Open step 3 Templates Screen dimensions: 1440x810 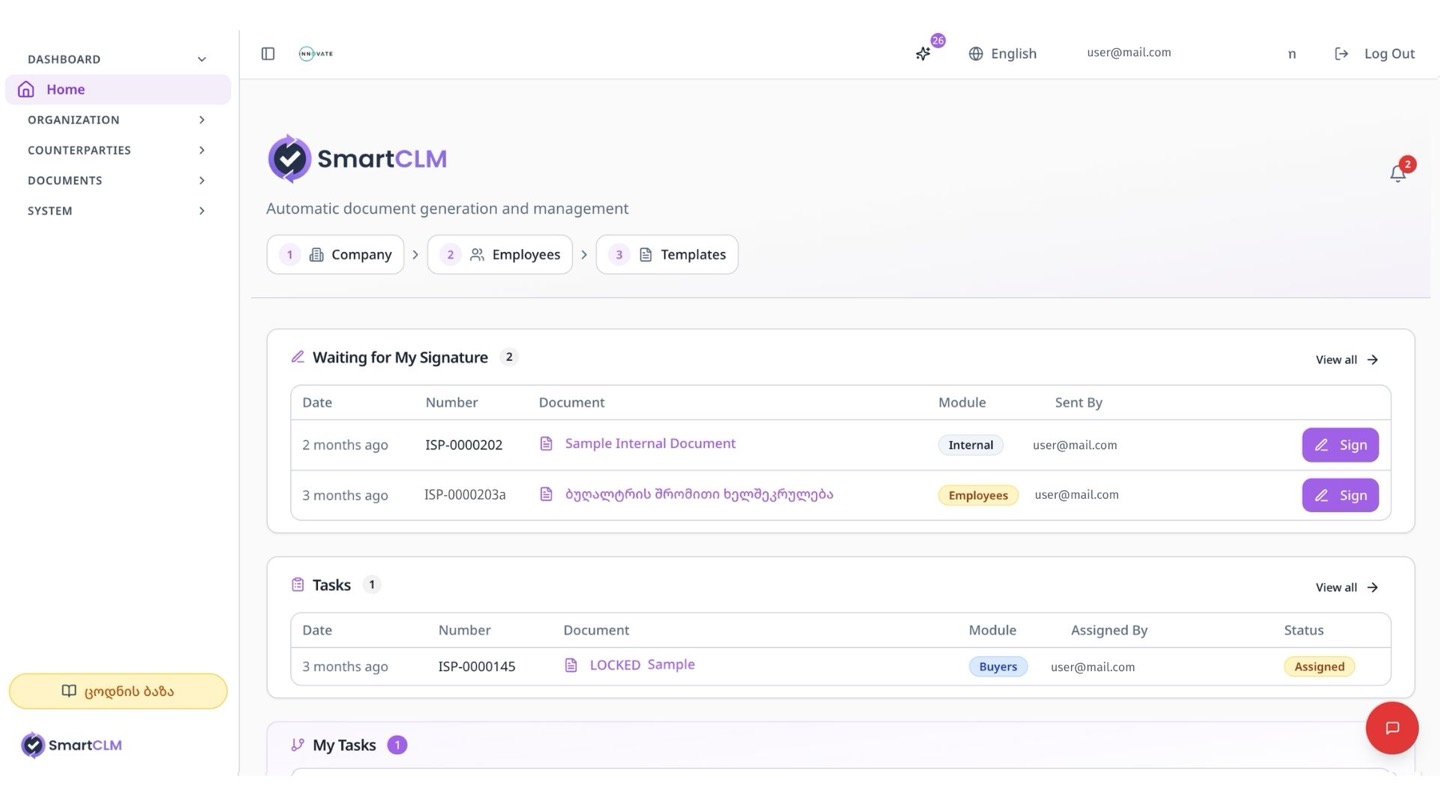(x=667, y=255)
